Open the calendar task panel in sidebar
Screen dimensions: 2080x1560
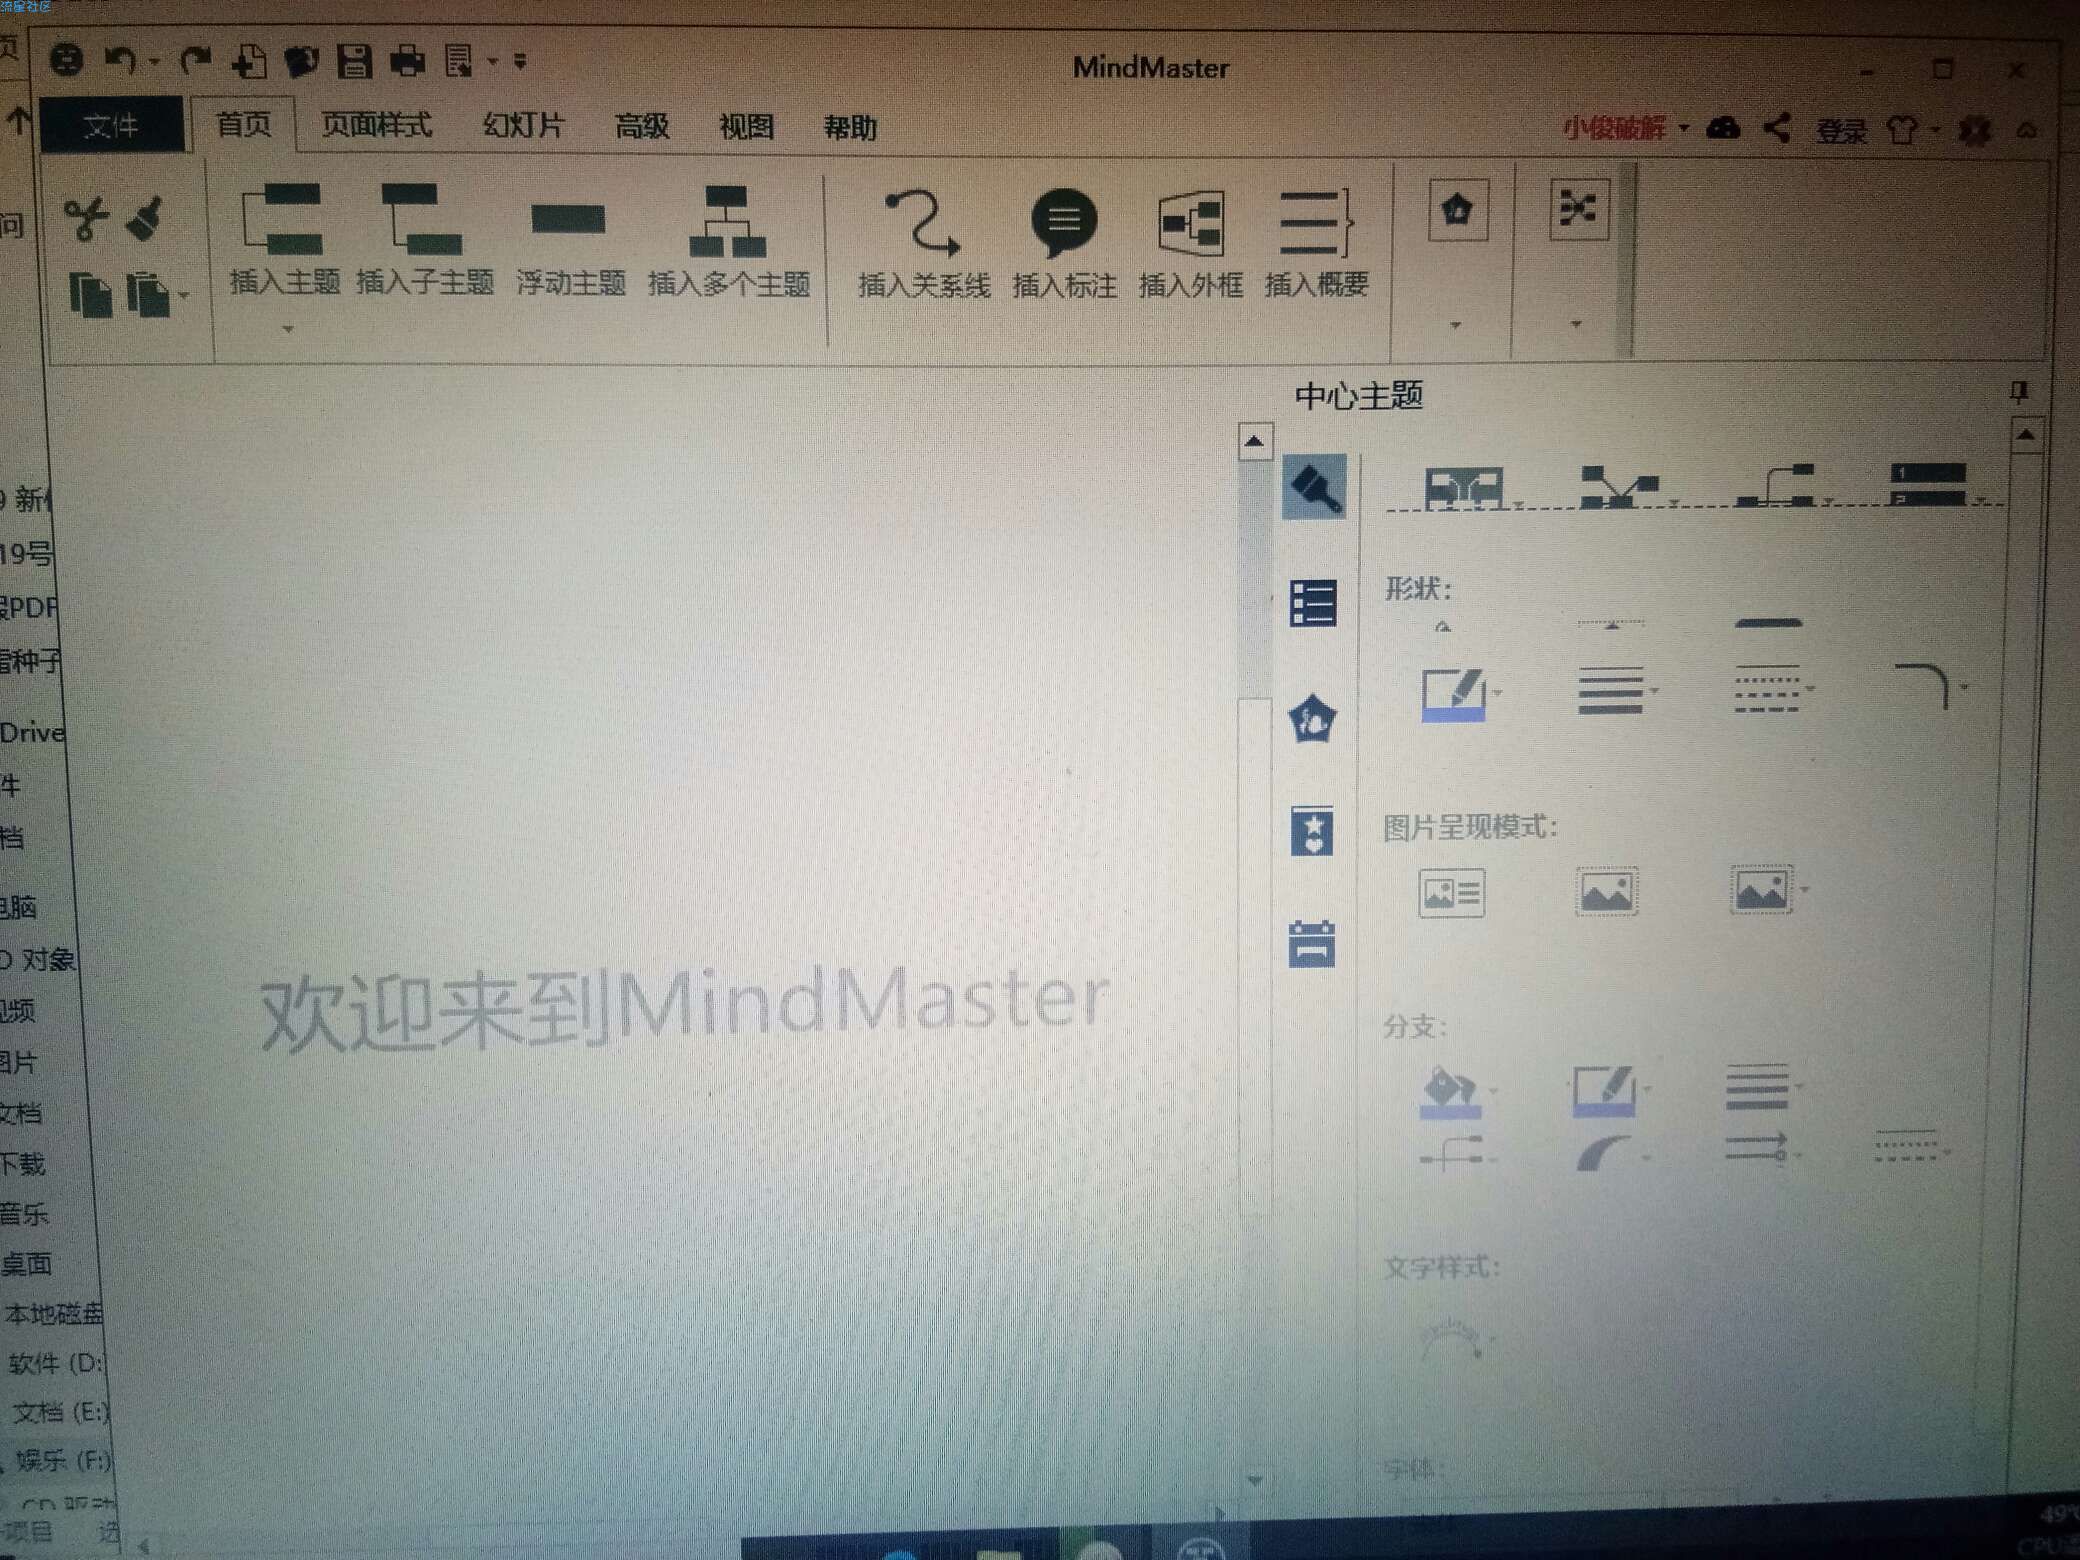coord(1313,944)
